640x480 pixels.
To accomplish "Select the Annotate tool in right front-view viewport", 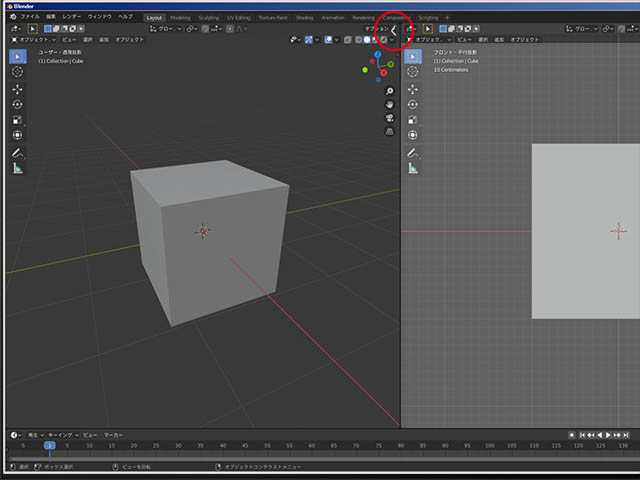I will [413, 153].
